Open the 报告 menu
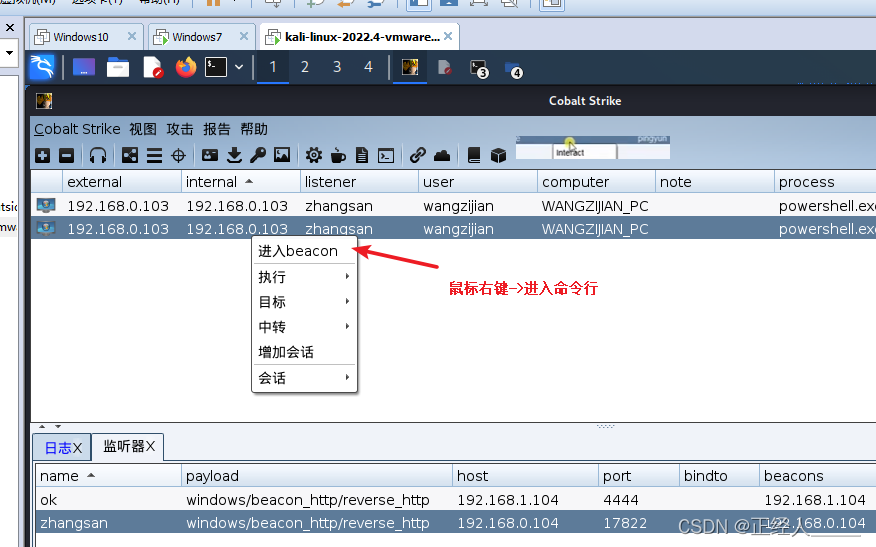Image resolution: width=876 pixels, height=547 pixels. (217, 129)
